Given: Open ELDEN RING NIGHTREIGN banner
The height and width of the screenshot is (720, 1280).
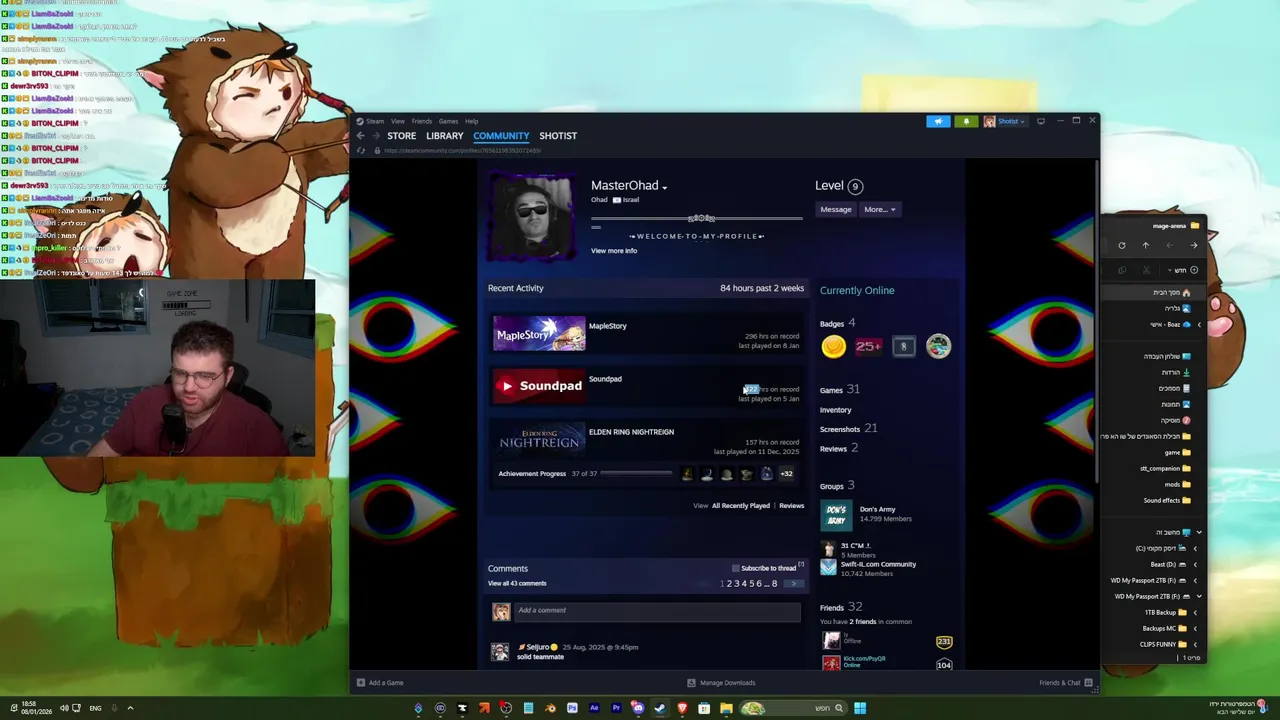Looking at the screenshot, I should coord(539,439).
